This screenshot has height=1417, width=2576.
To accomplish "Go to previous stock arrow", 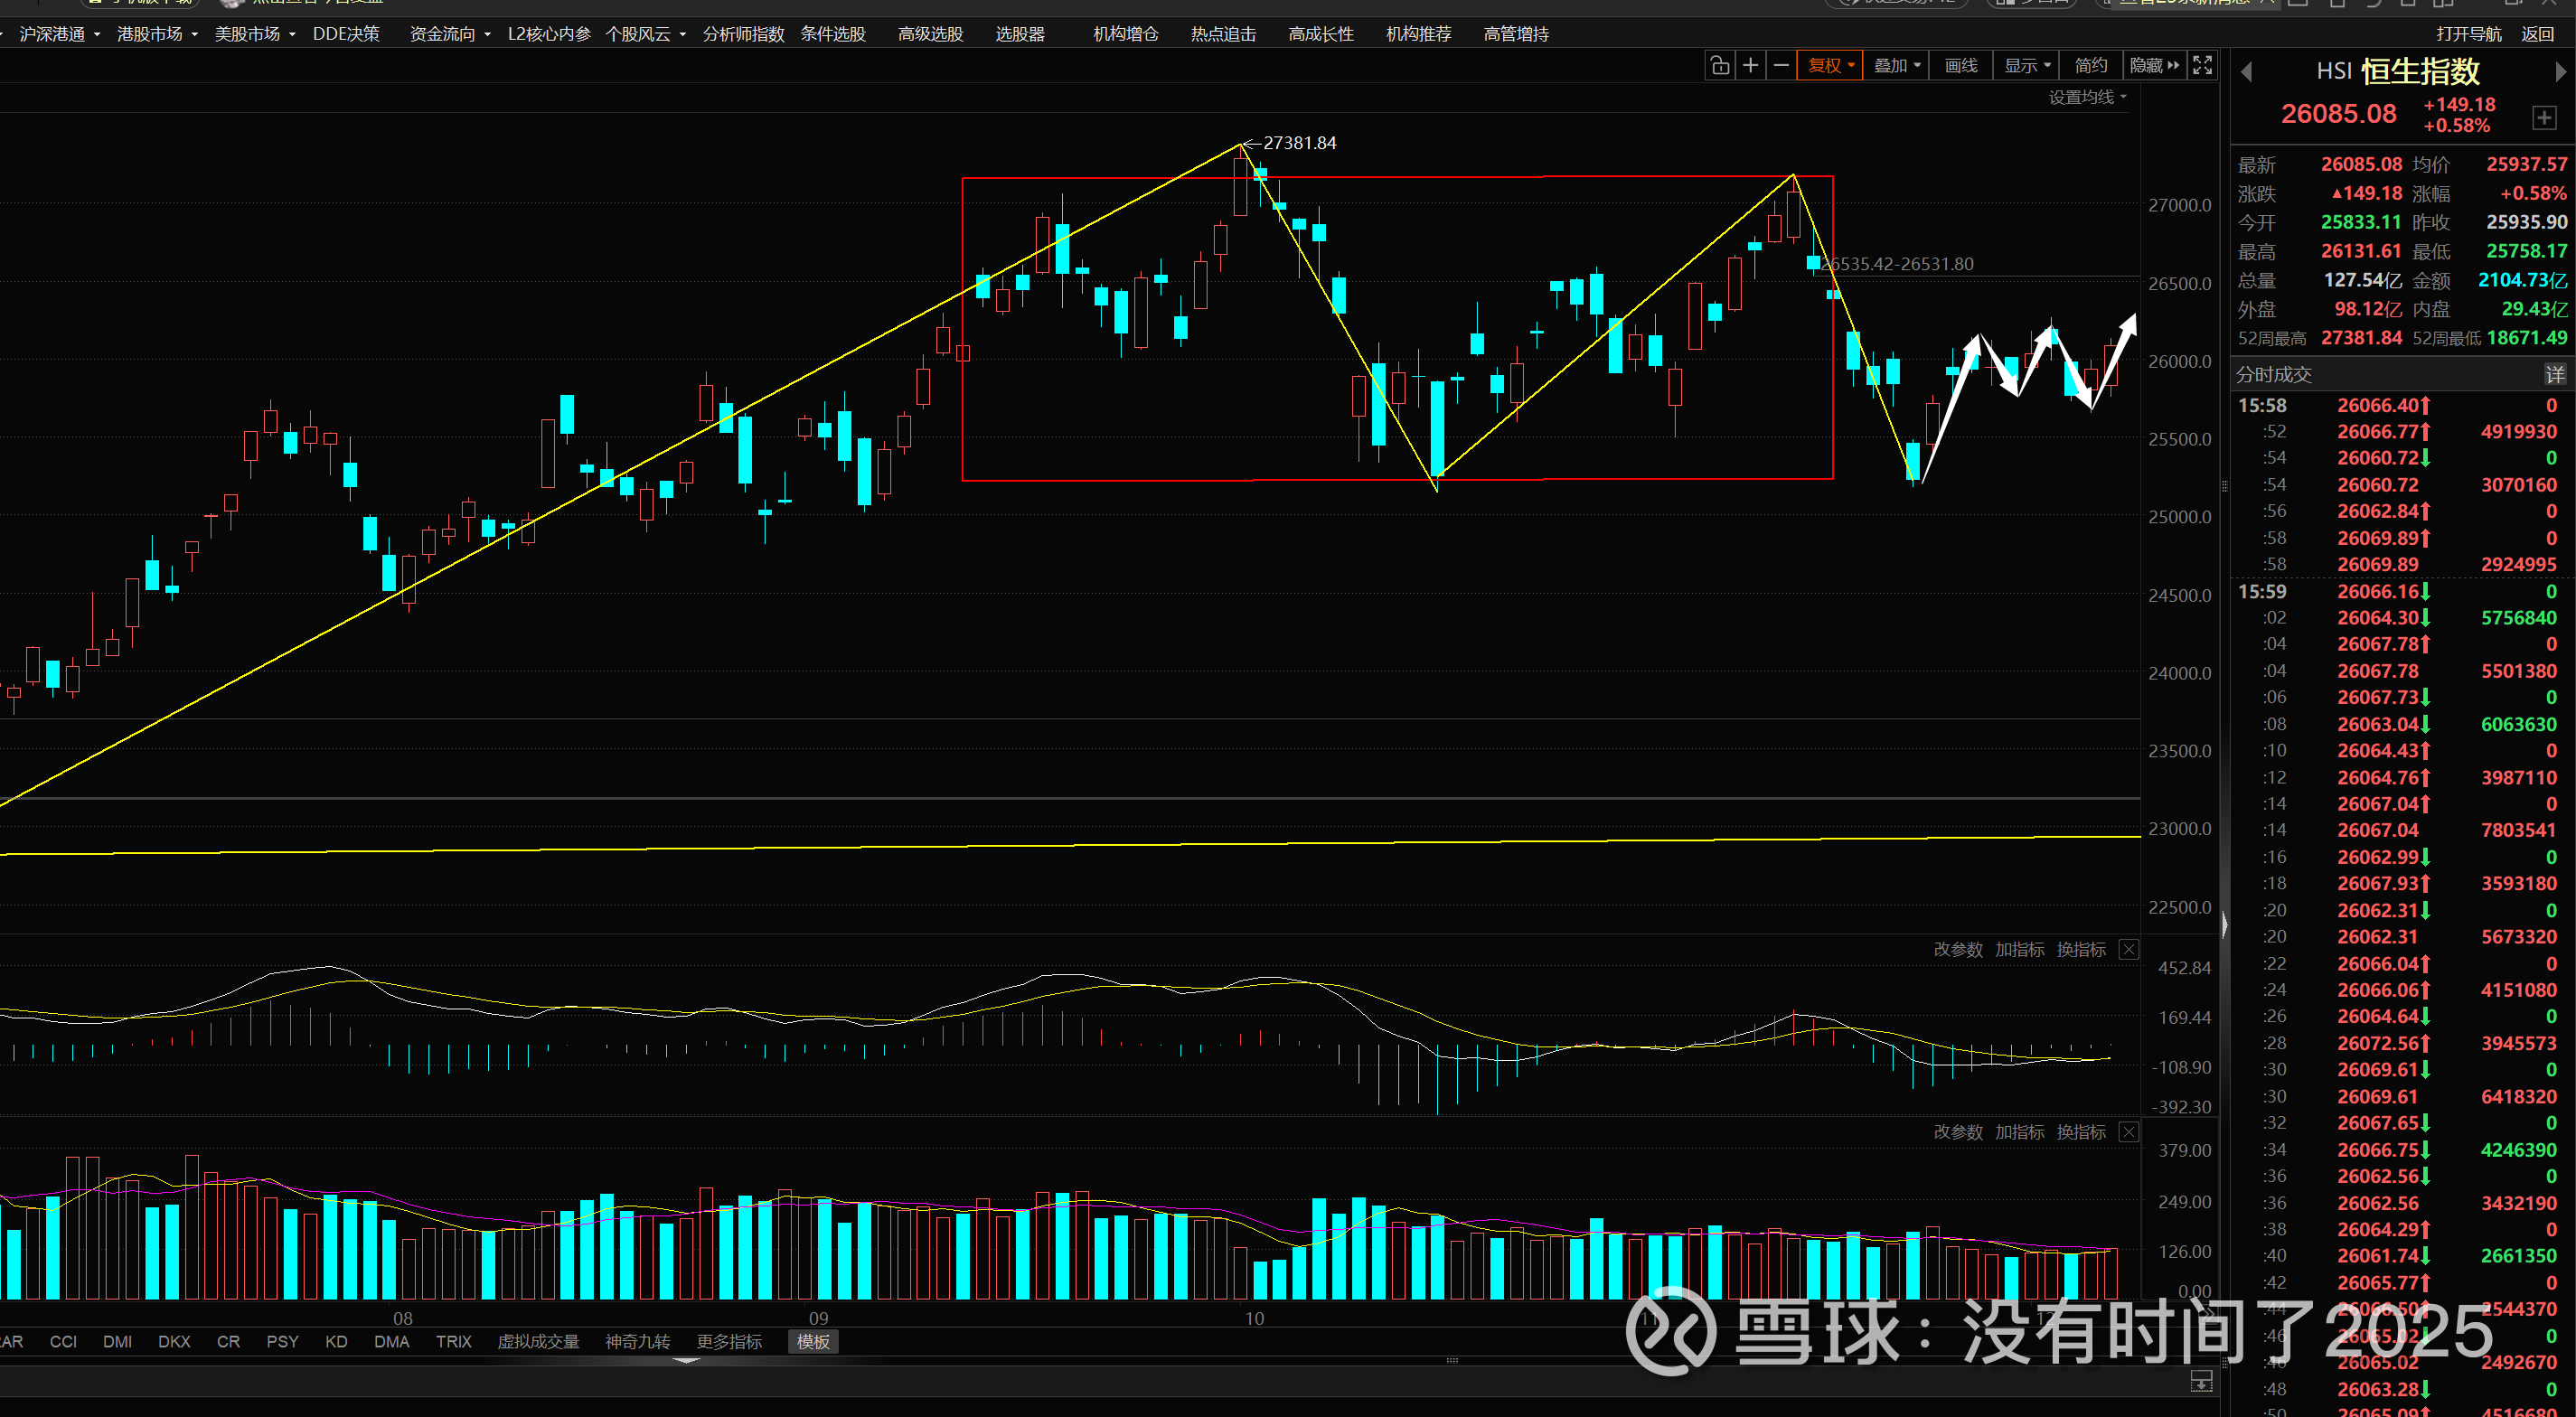I will pyautogui.click(x=2246, y=72).
